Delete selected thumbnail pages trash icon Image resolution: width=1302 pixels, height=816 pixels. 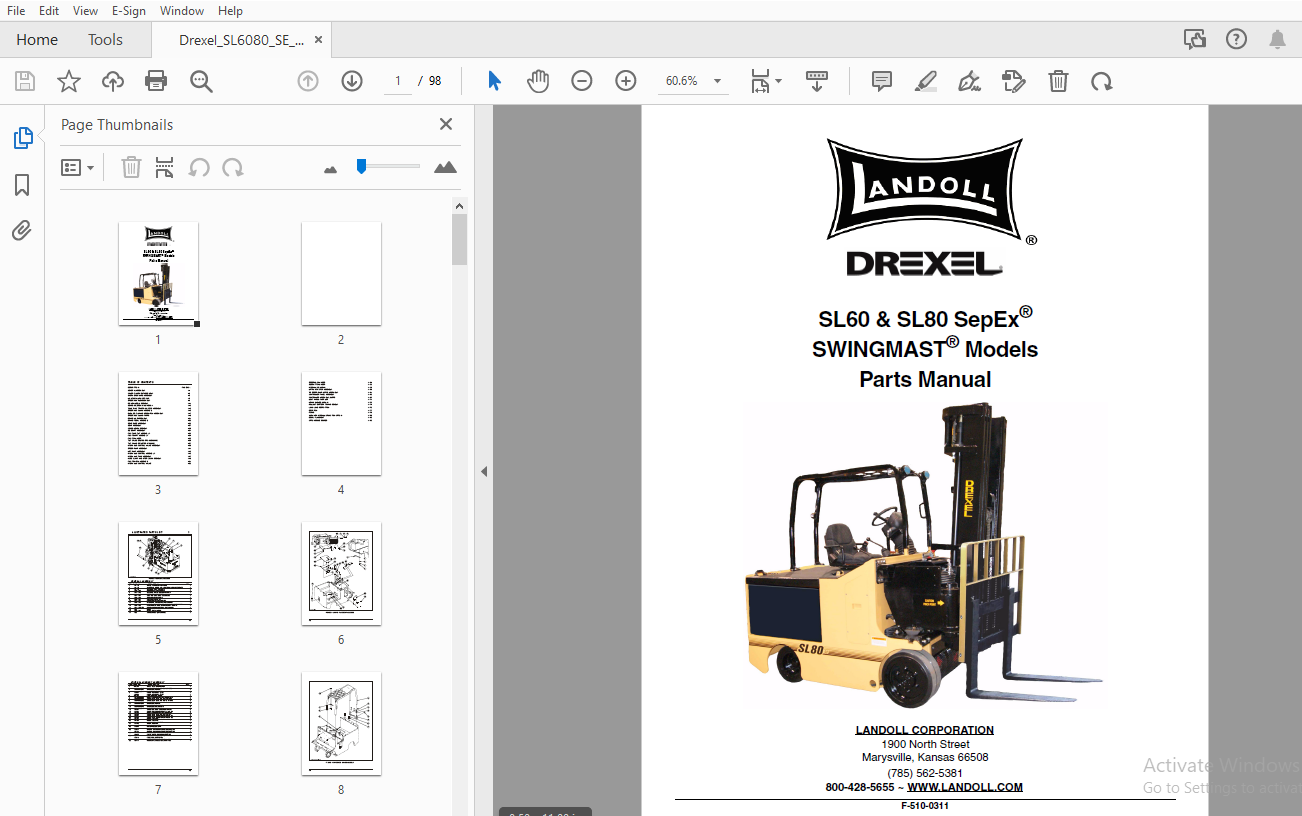[x=131, y=167]
